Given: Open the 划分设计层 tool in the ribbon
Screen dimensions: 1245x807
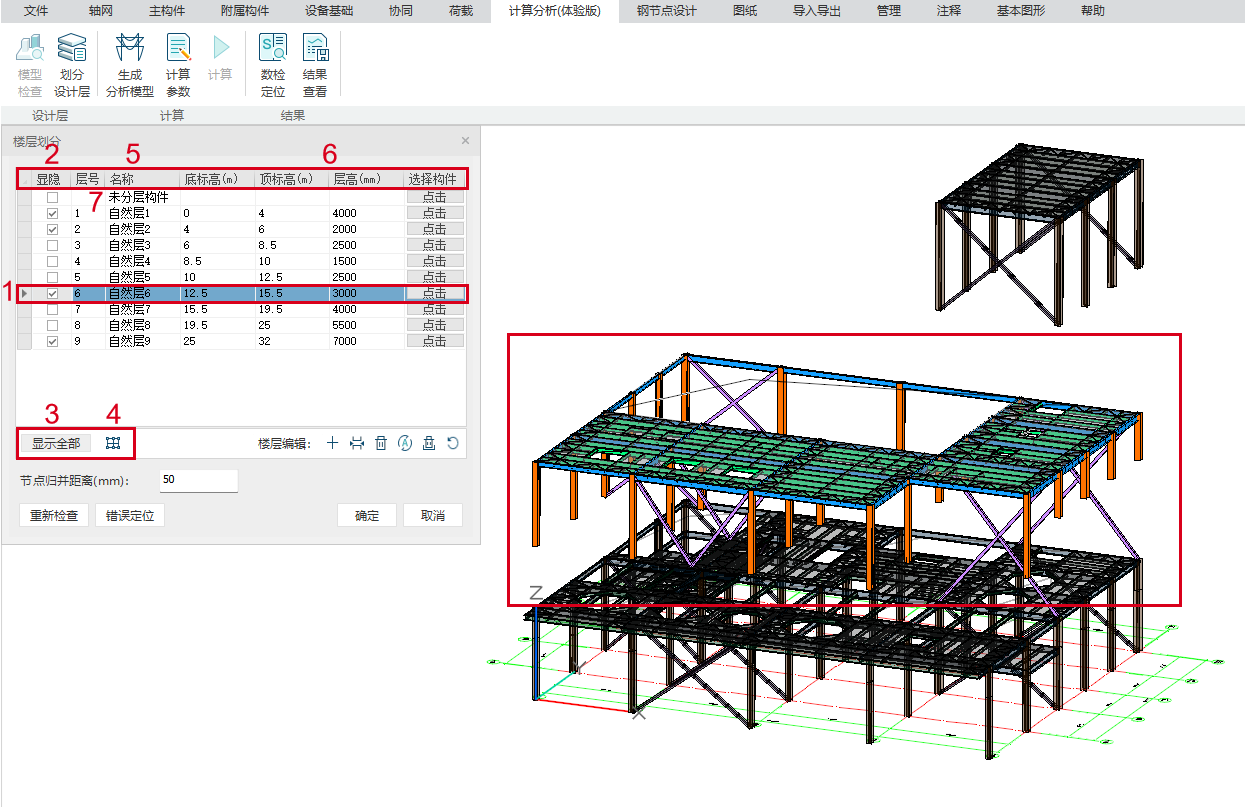Looking at the screenshot, I should click(x=72, y=67).
